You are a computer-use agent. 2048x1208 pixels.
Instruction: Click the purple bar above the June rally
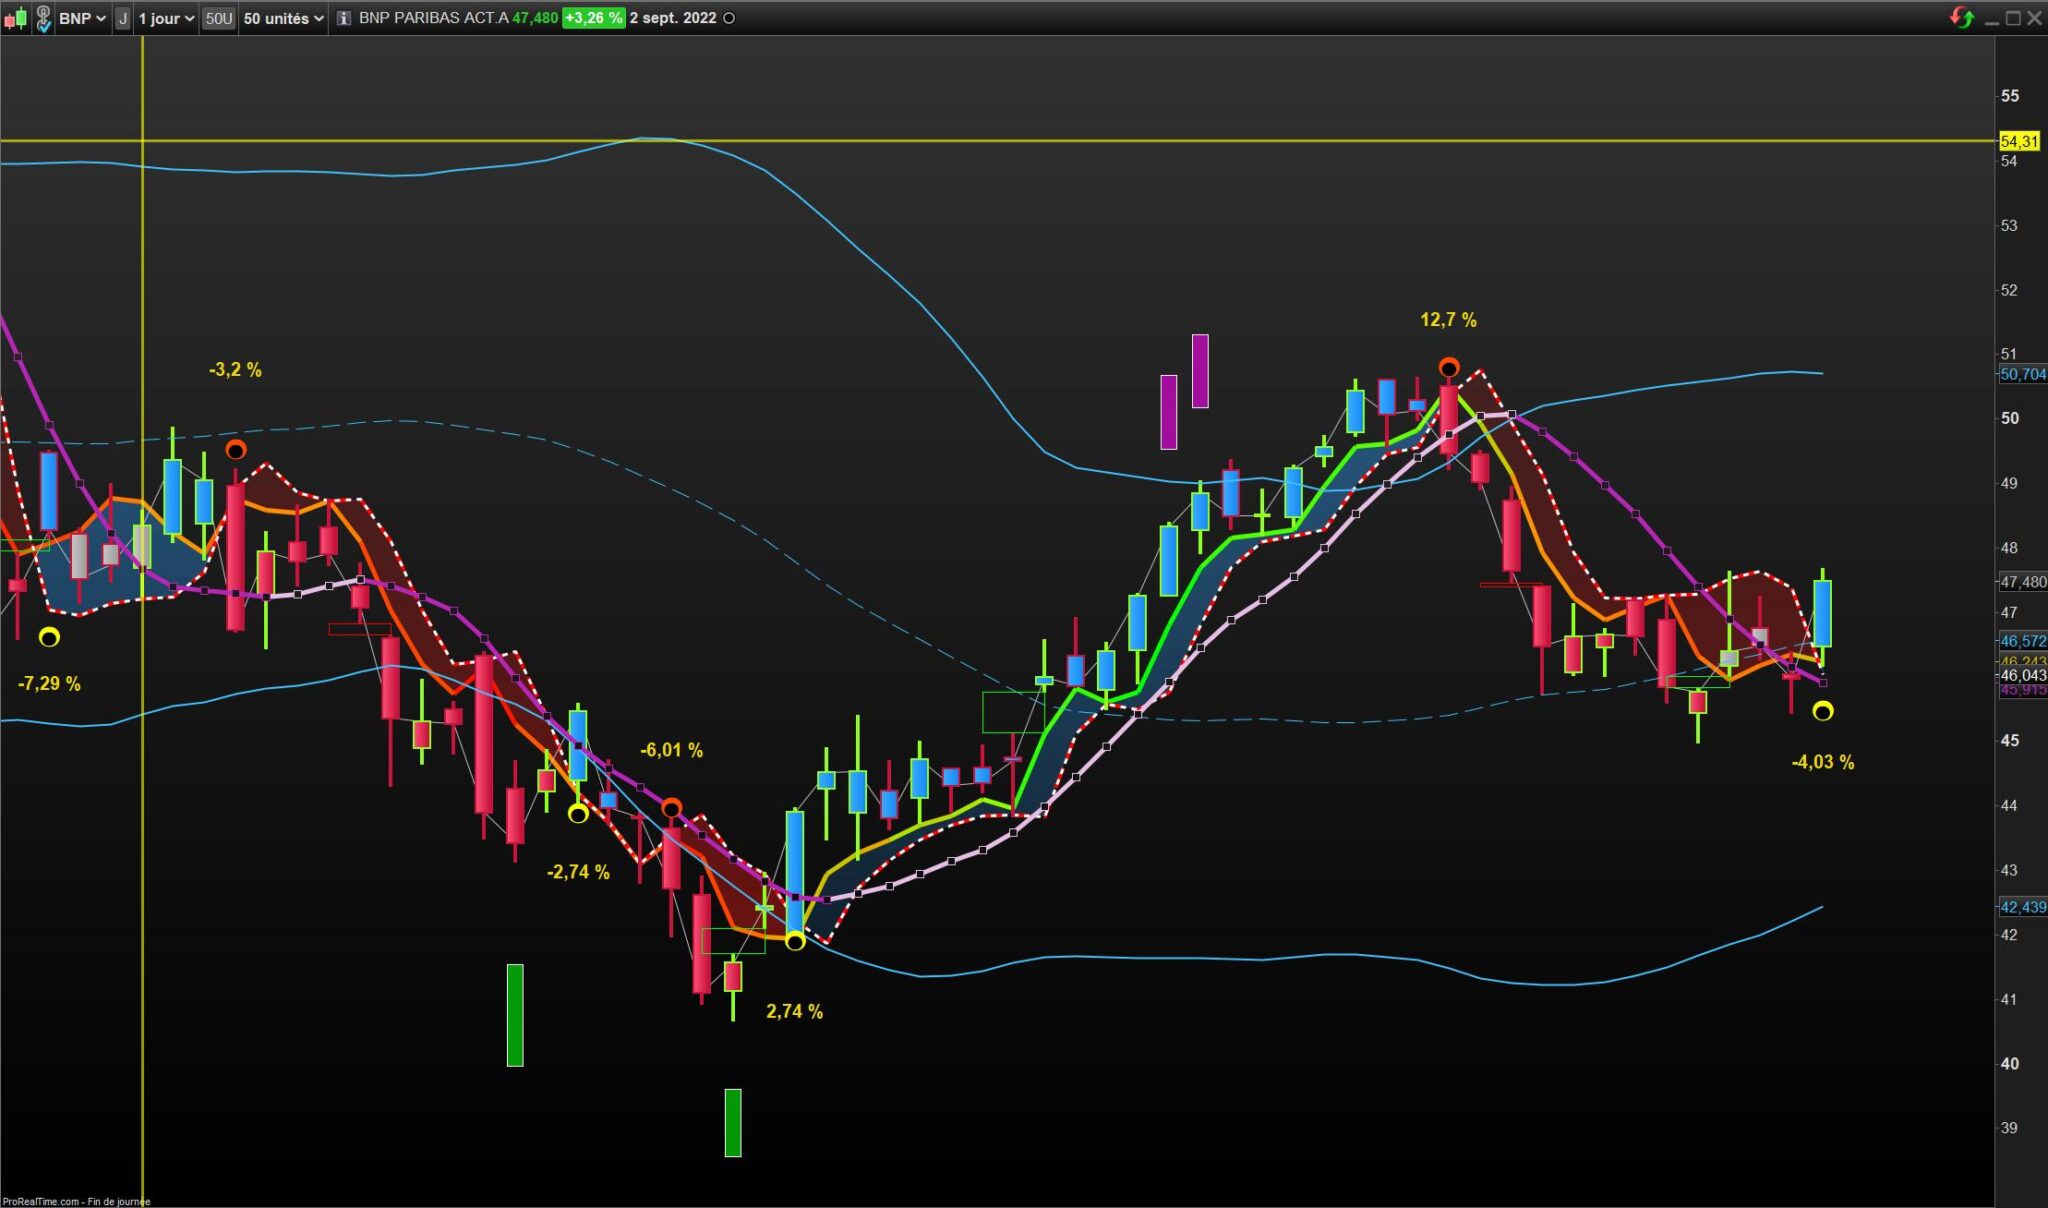click(1168, 411)
